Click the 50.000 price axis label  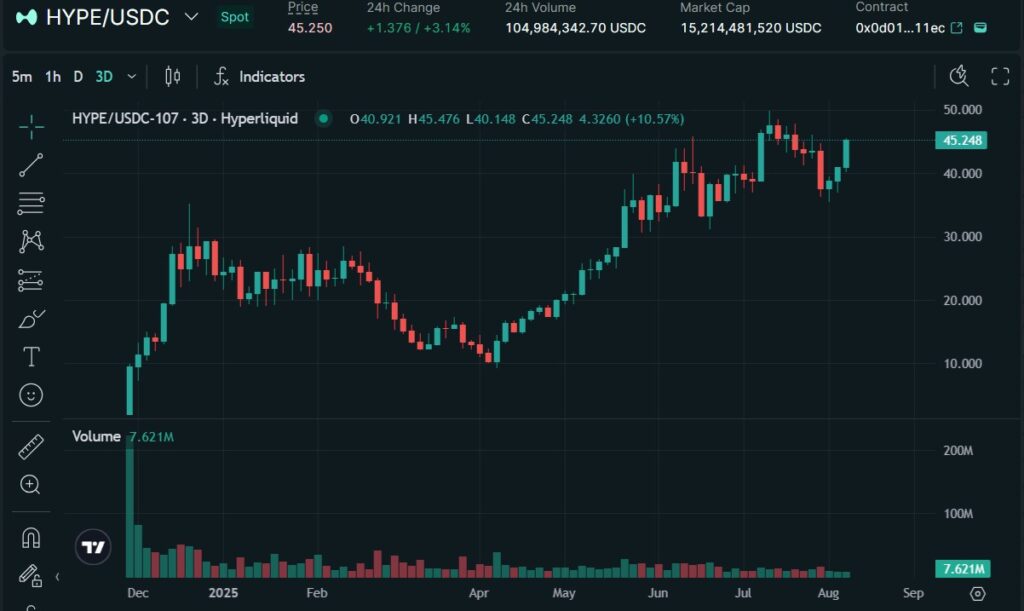coord(962,110)
